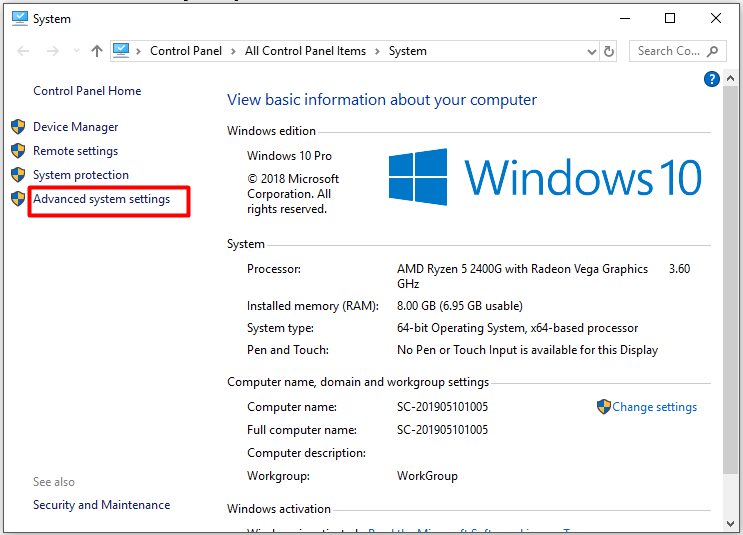
Task: Click shield icon beside Advanced system settings
Action: tap(18, 199)
